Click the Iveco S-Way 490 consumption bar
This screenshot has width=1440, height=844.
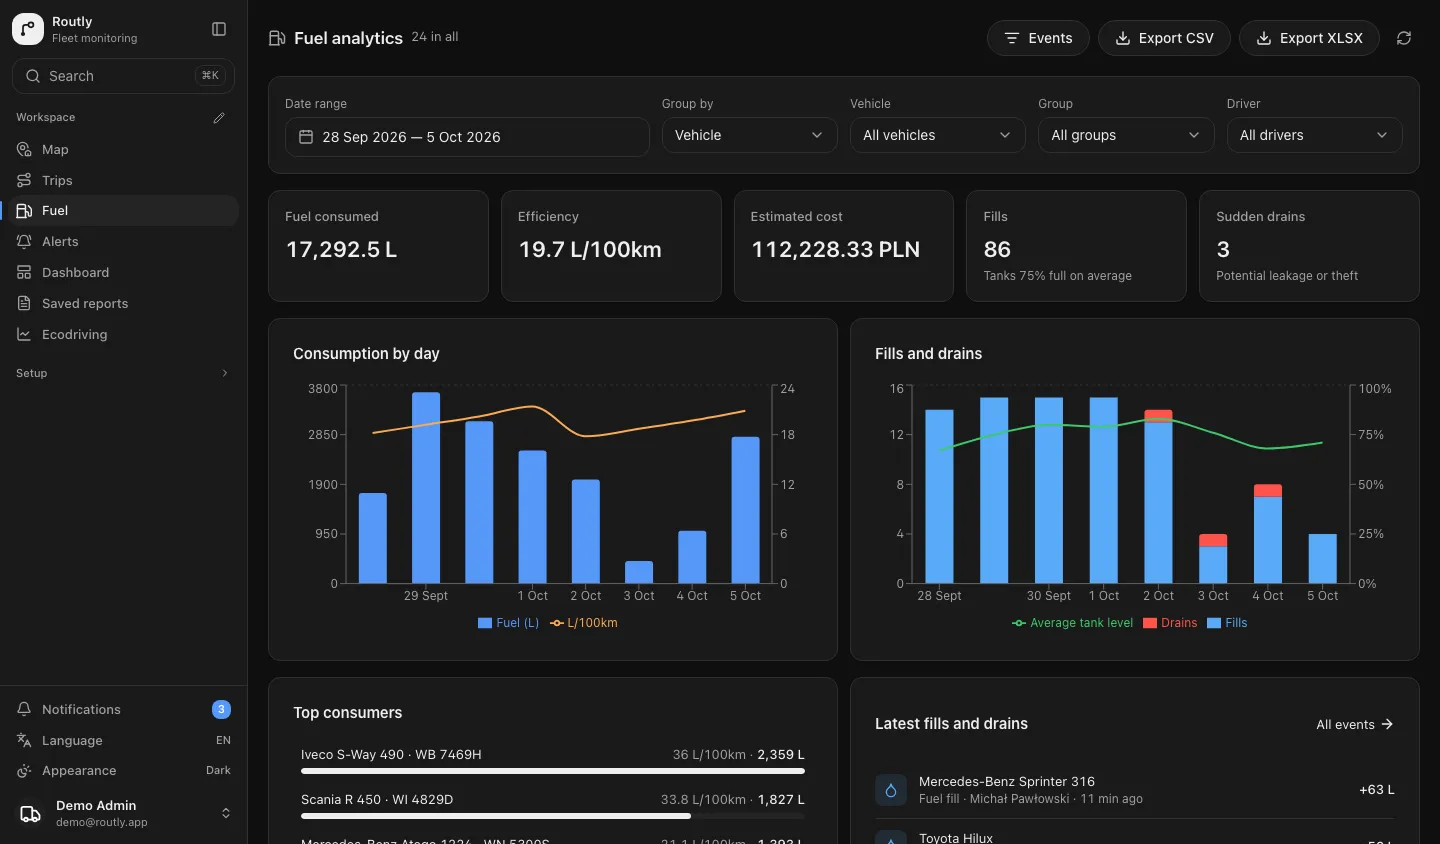(x=553, y=771)
